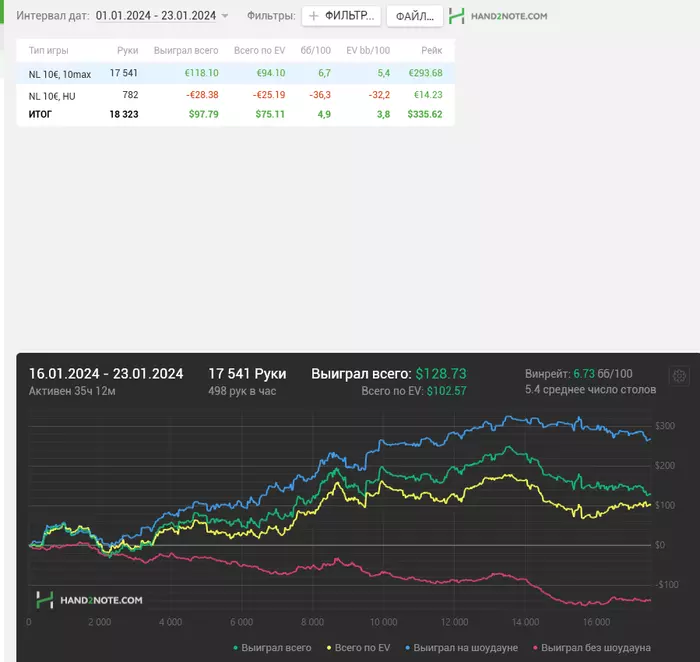
Task: Click the Hand2Note watermark on the graph
Action: click(89, 600)
